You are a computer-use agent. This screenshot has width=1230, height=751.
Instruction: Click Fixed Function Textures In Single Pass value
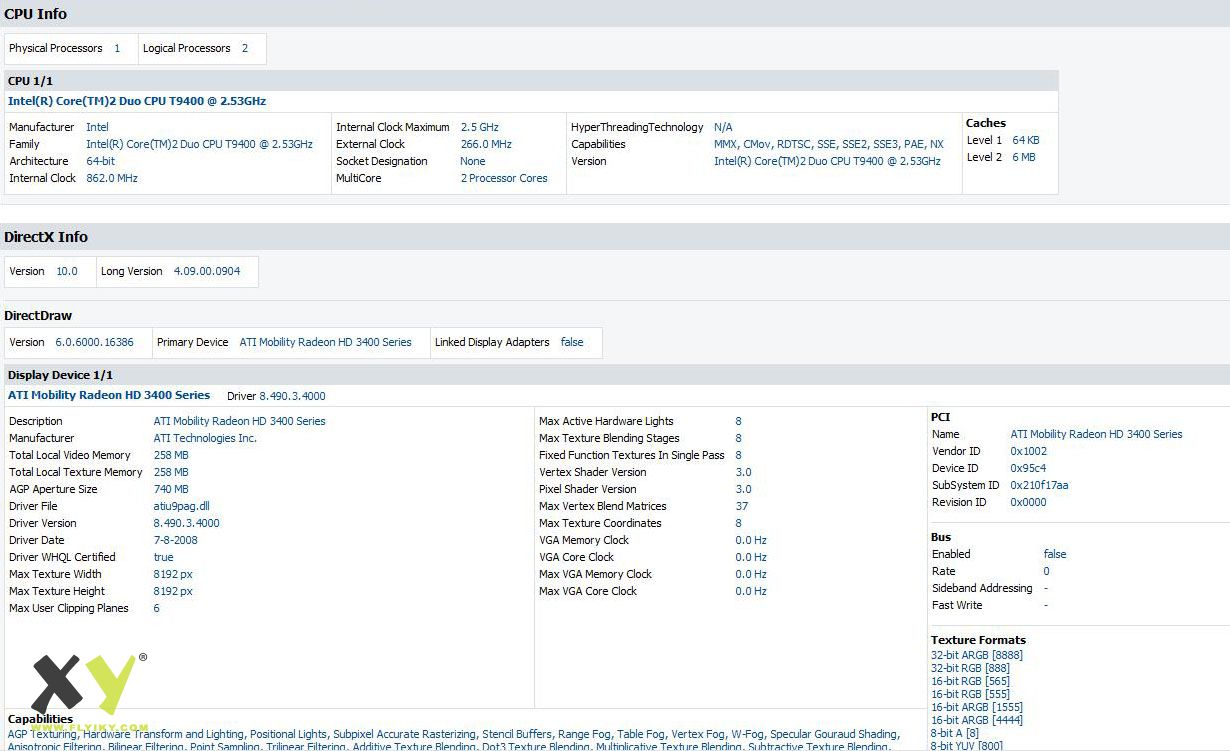(739, 455)
